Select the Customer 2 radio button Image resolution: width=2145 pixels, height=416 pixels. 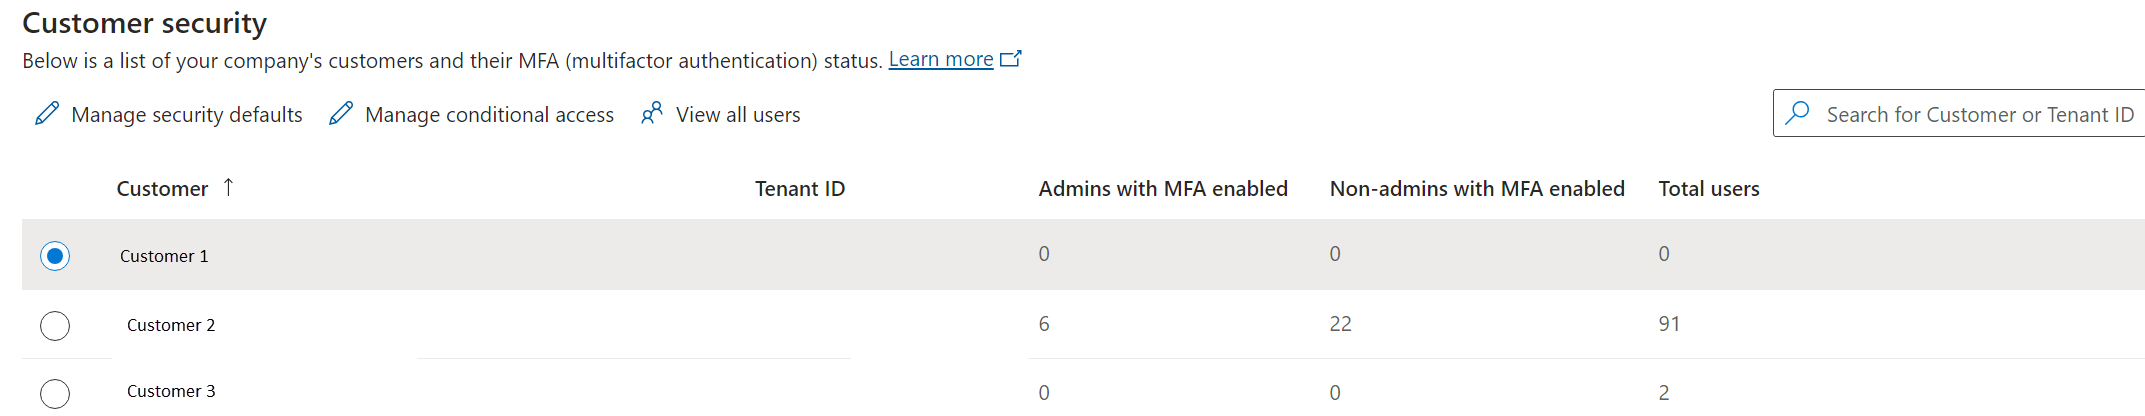pyautogui.click(x=55, y=326)
